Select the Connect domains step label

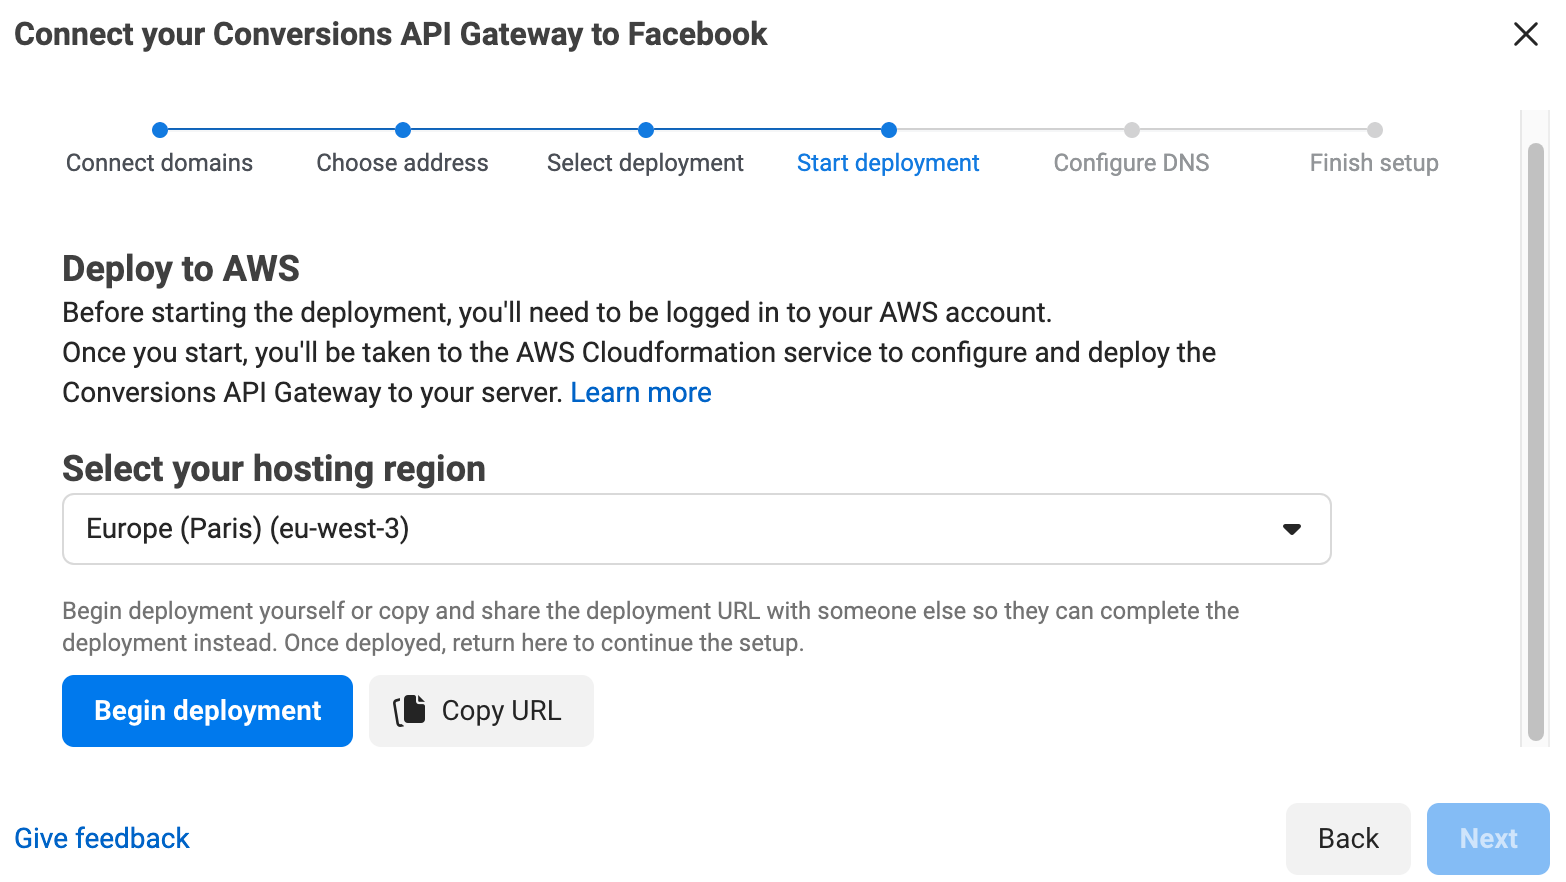[160, 163]
